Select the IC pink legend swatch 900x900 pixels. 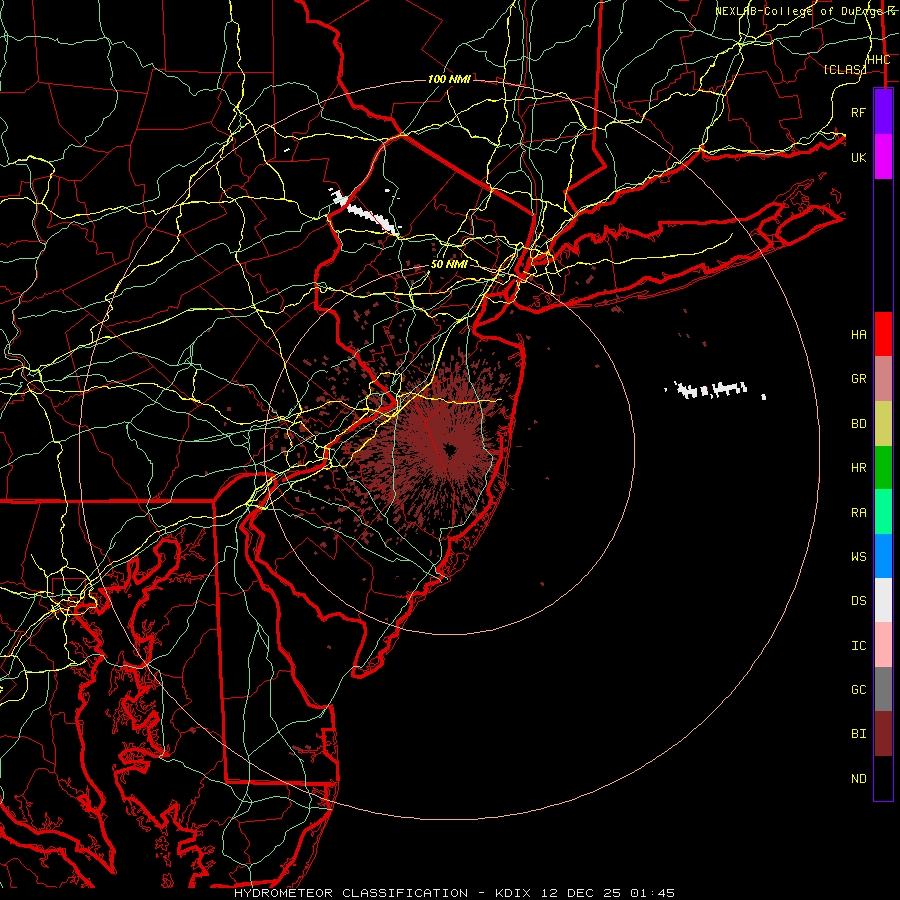click(x=883, y=645)
